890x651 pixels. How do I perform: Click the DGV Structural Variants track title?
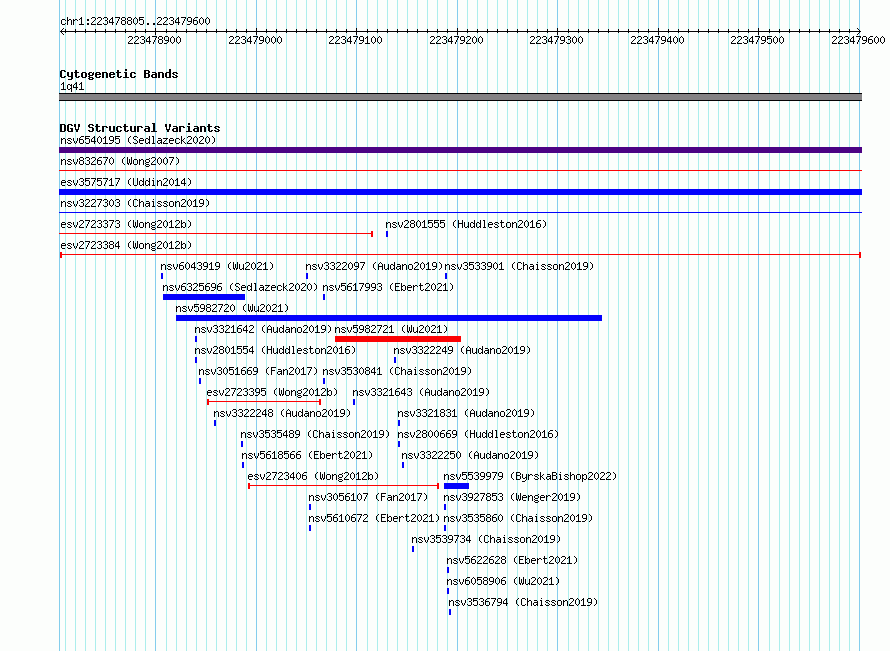click(x=140, y=128)
